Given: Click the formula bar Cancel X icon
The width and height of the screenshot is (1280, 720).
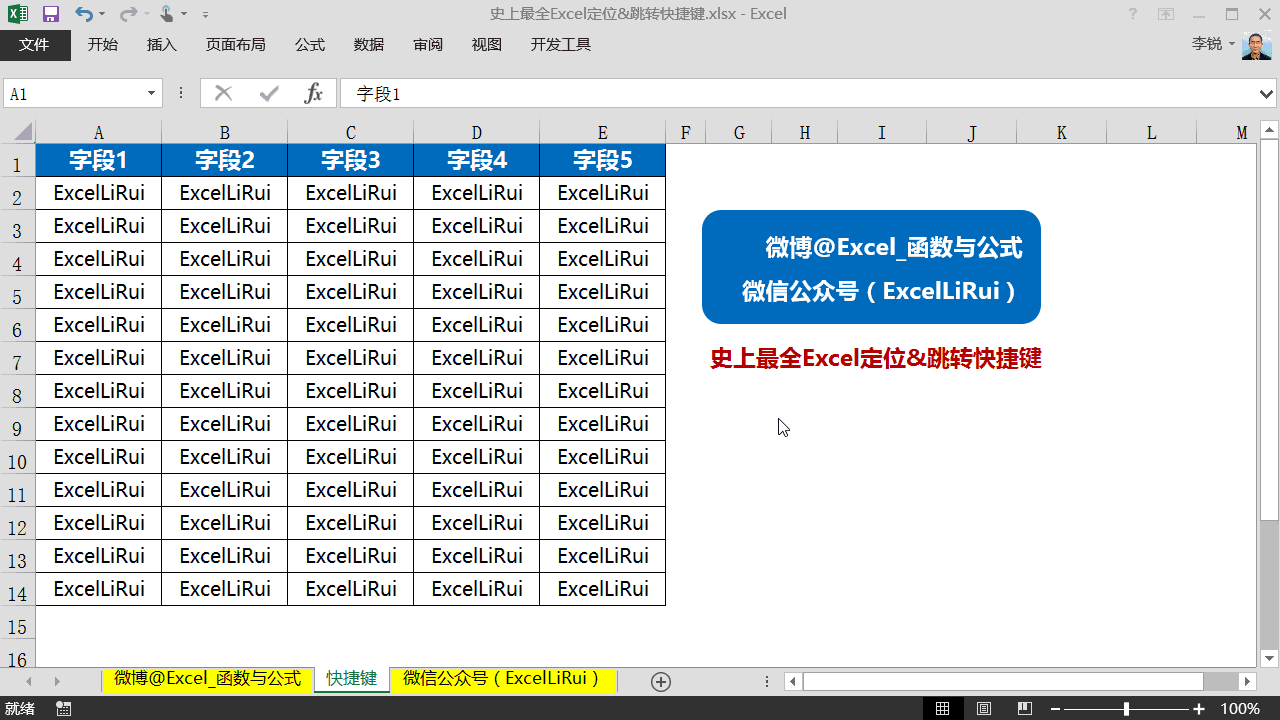Looking at the screenshot, I should coord(224,93).
